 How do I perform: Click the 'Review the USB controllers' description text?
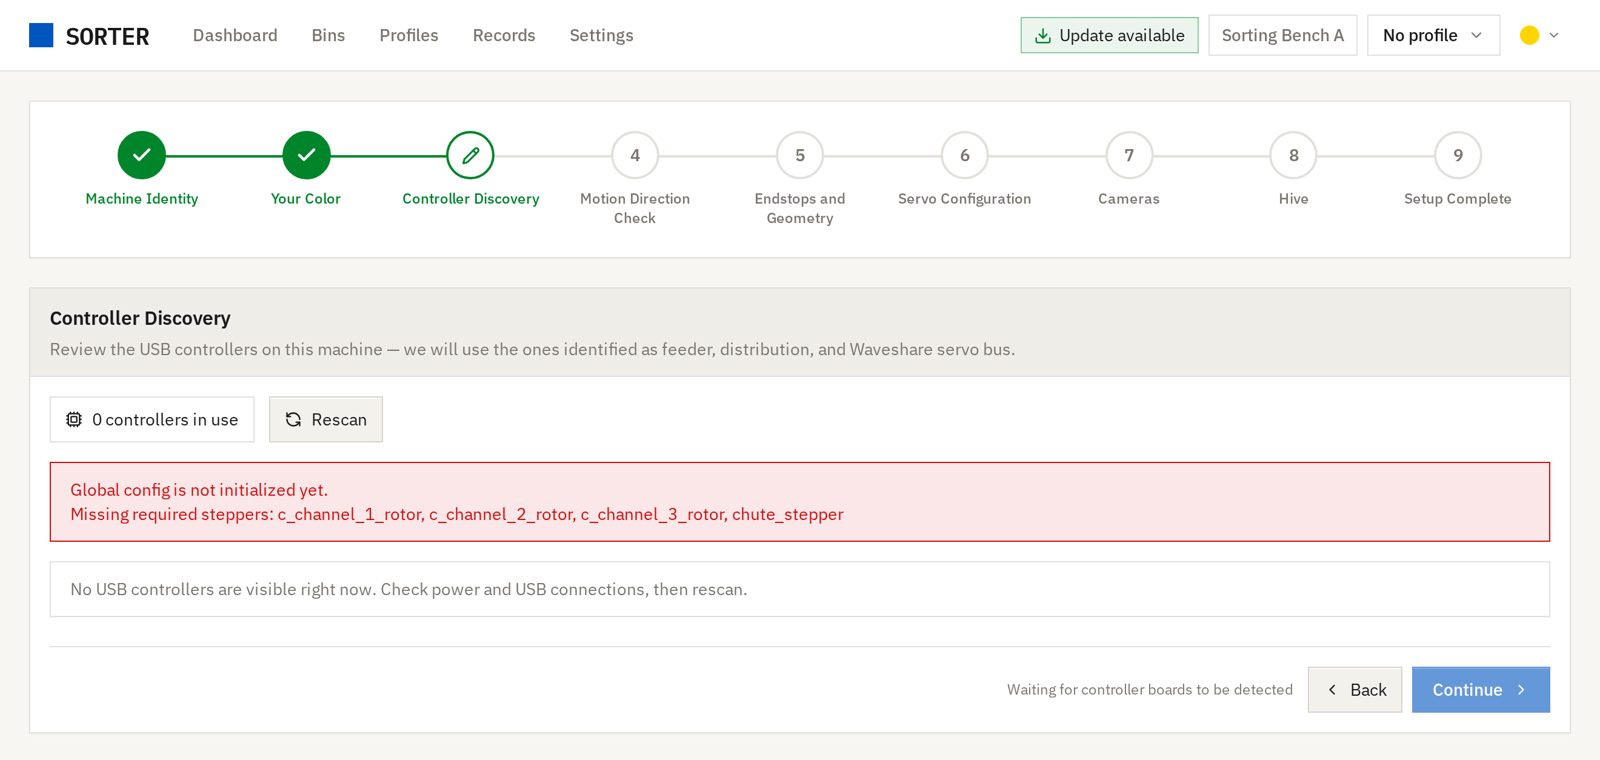pyautogui.click(x=532, y=350)
